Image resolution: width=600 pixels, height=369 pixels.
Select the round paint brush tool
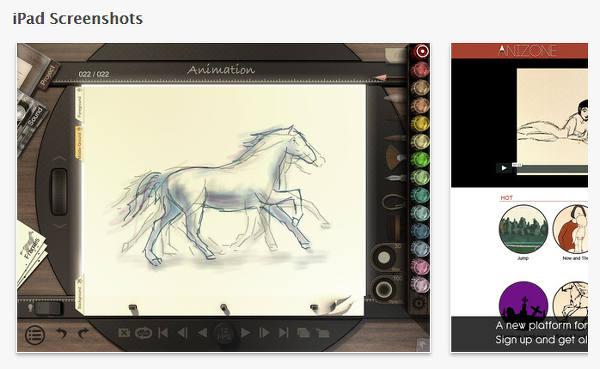[395, 137]
